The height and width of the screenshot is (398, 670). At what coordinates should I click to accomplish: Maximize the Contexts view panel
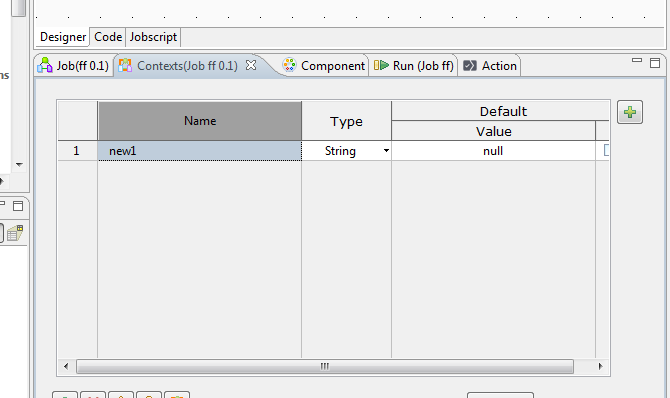coord(655,63)
